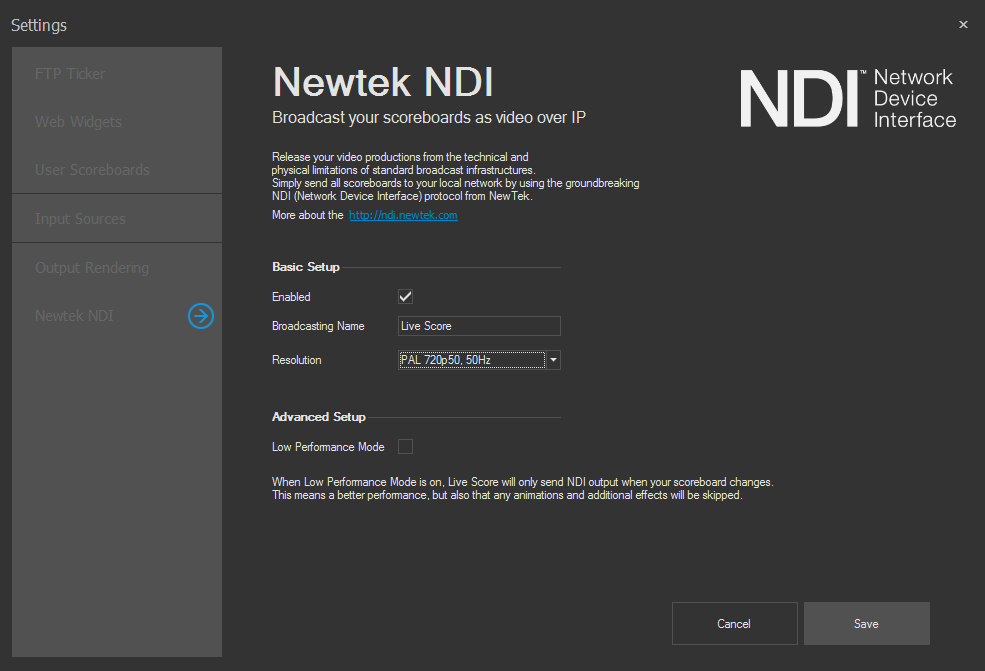Click the NDI Network Device Interface logo

coord(848,98)
